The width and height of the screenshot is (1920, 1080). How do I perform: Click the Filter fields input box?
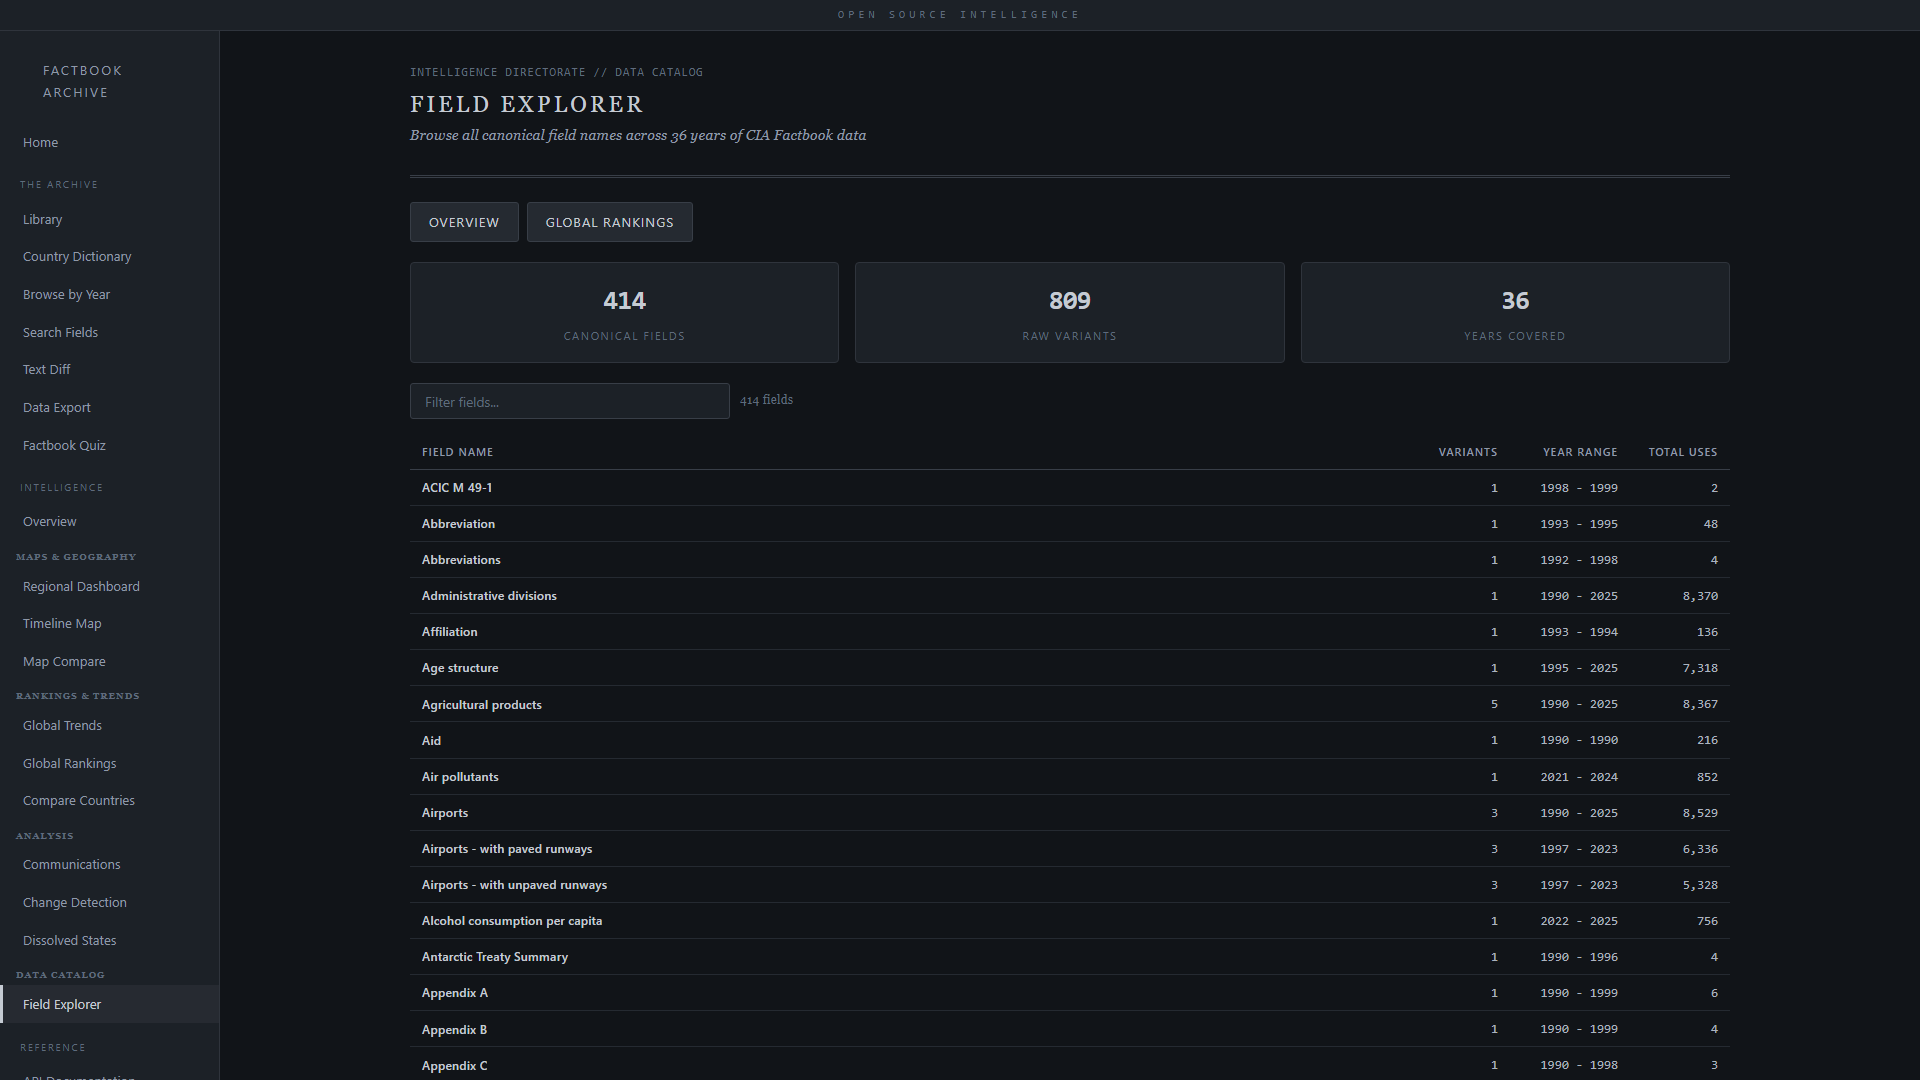[569, 401]
